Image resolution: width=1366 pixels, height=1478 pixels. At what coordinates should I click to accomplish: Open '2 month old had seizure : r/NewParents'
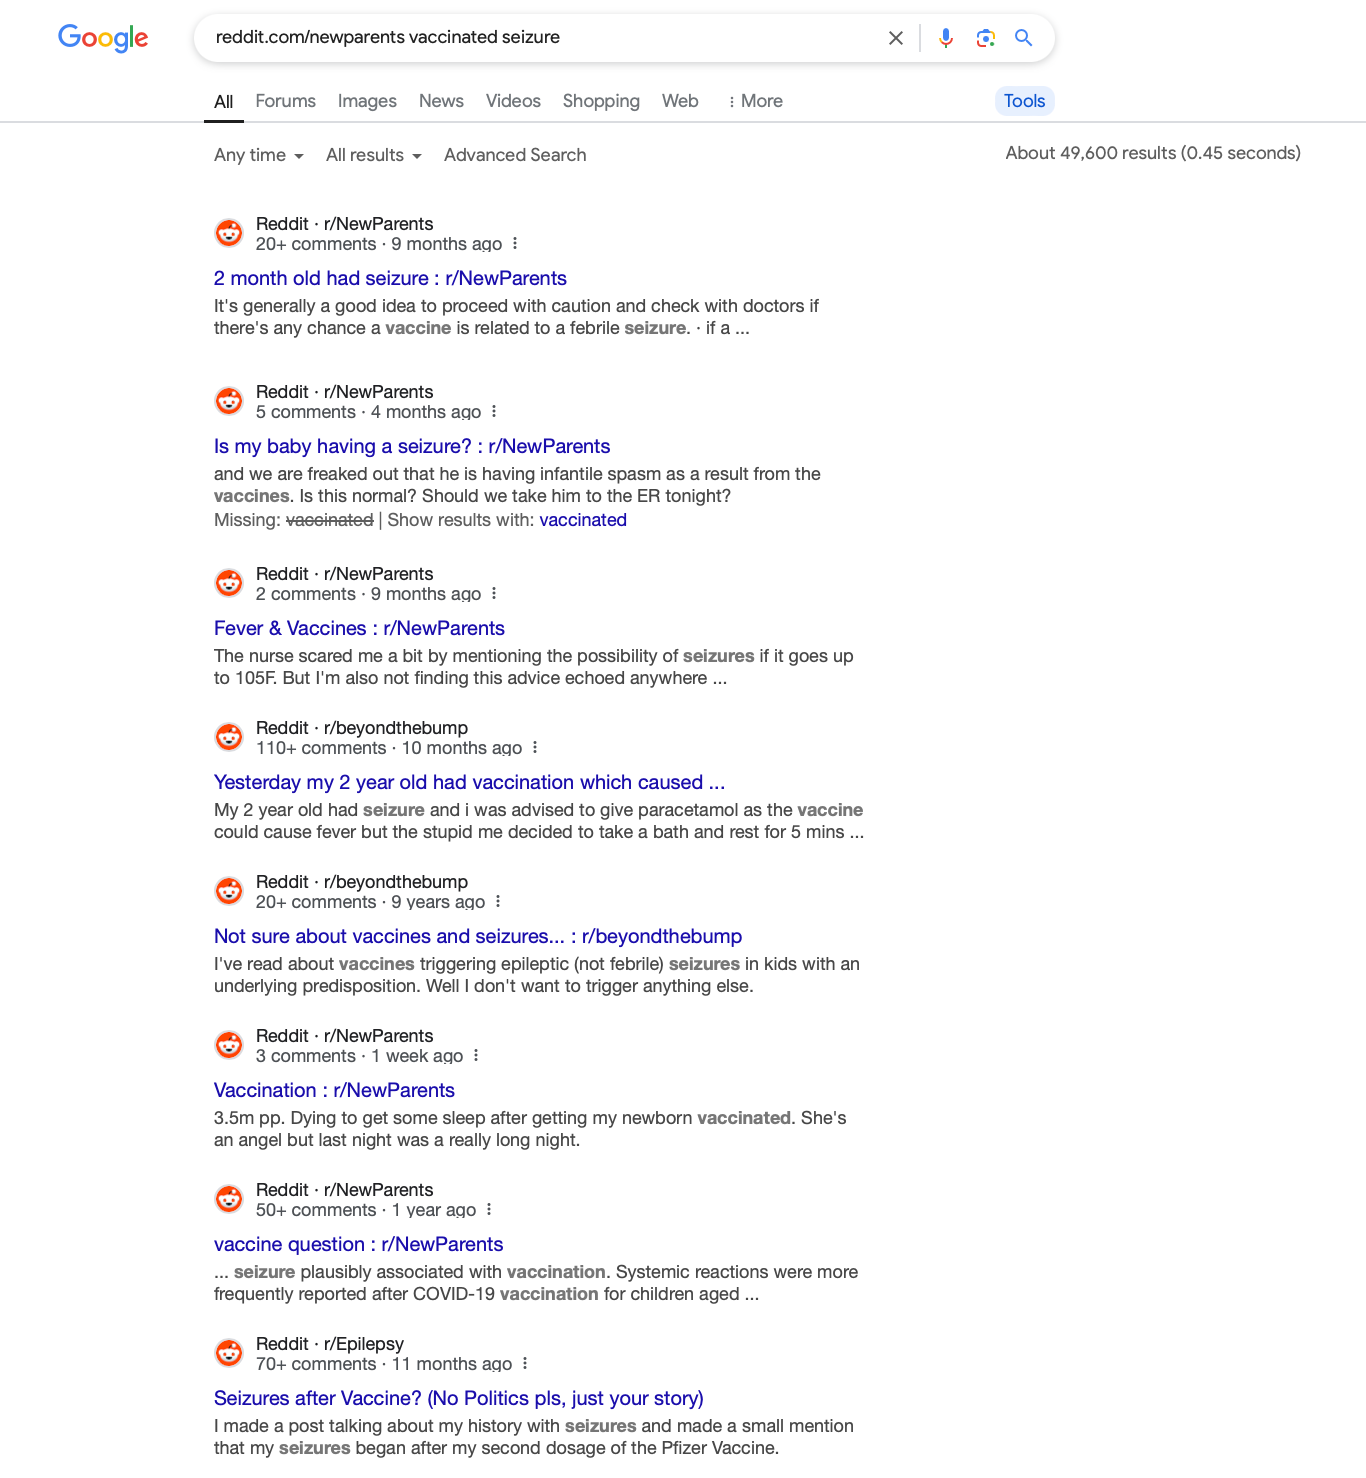[x=390, y=278]
